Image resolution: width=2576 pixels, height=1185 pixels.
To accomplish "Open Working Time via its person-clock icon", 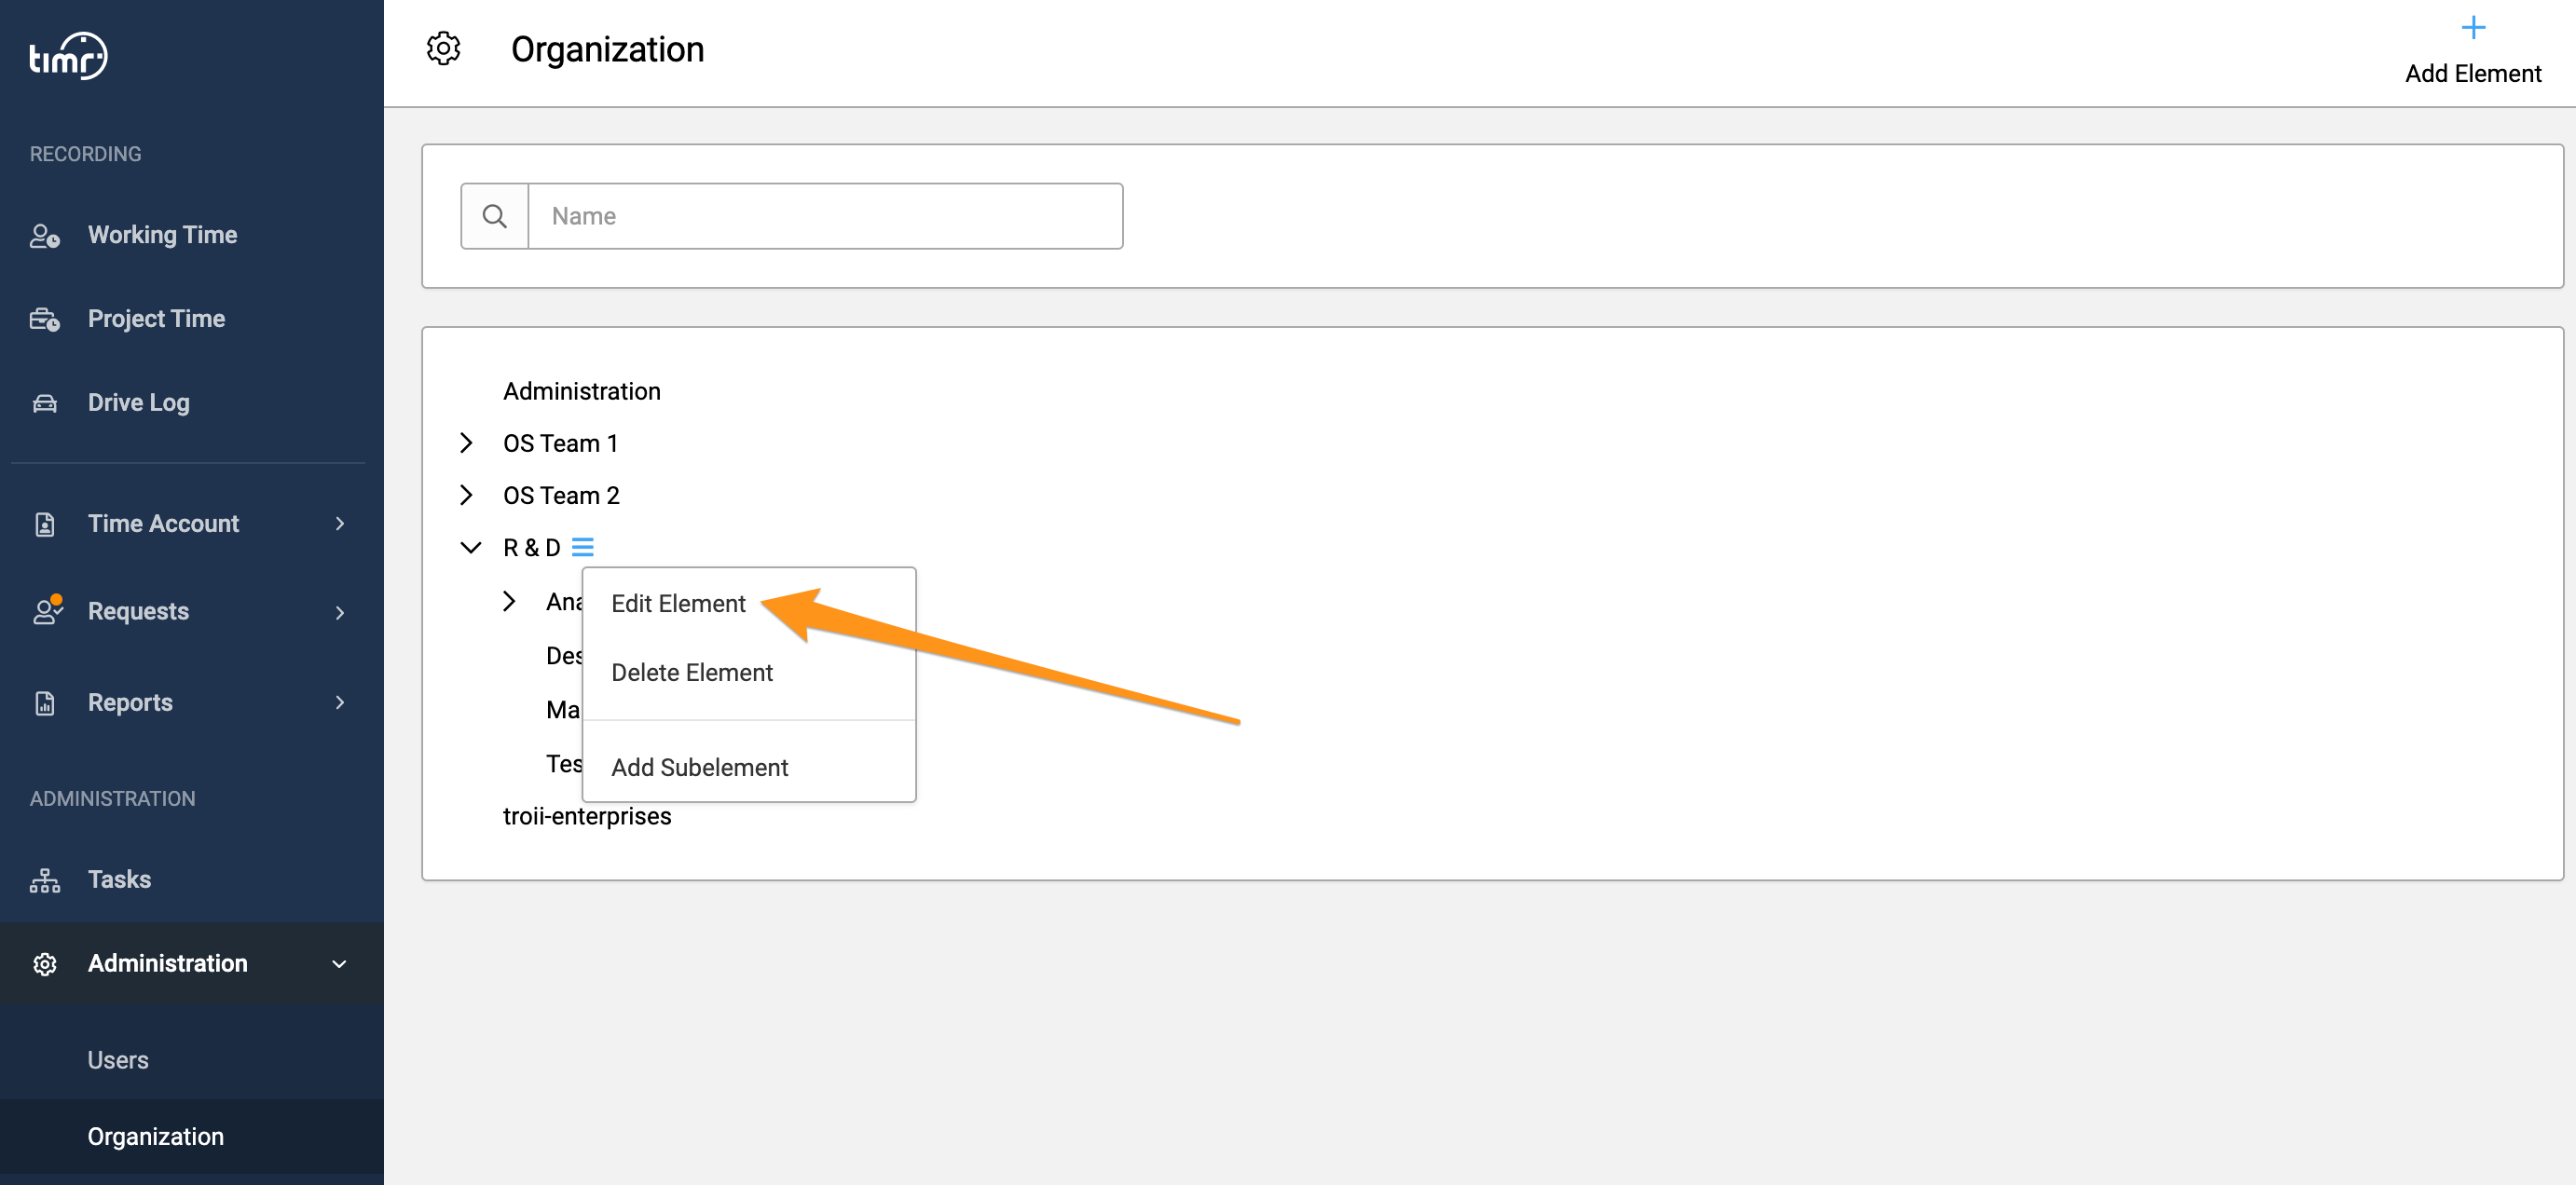I will 45,236.
